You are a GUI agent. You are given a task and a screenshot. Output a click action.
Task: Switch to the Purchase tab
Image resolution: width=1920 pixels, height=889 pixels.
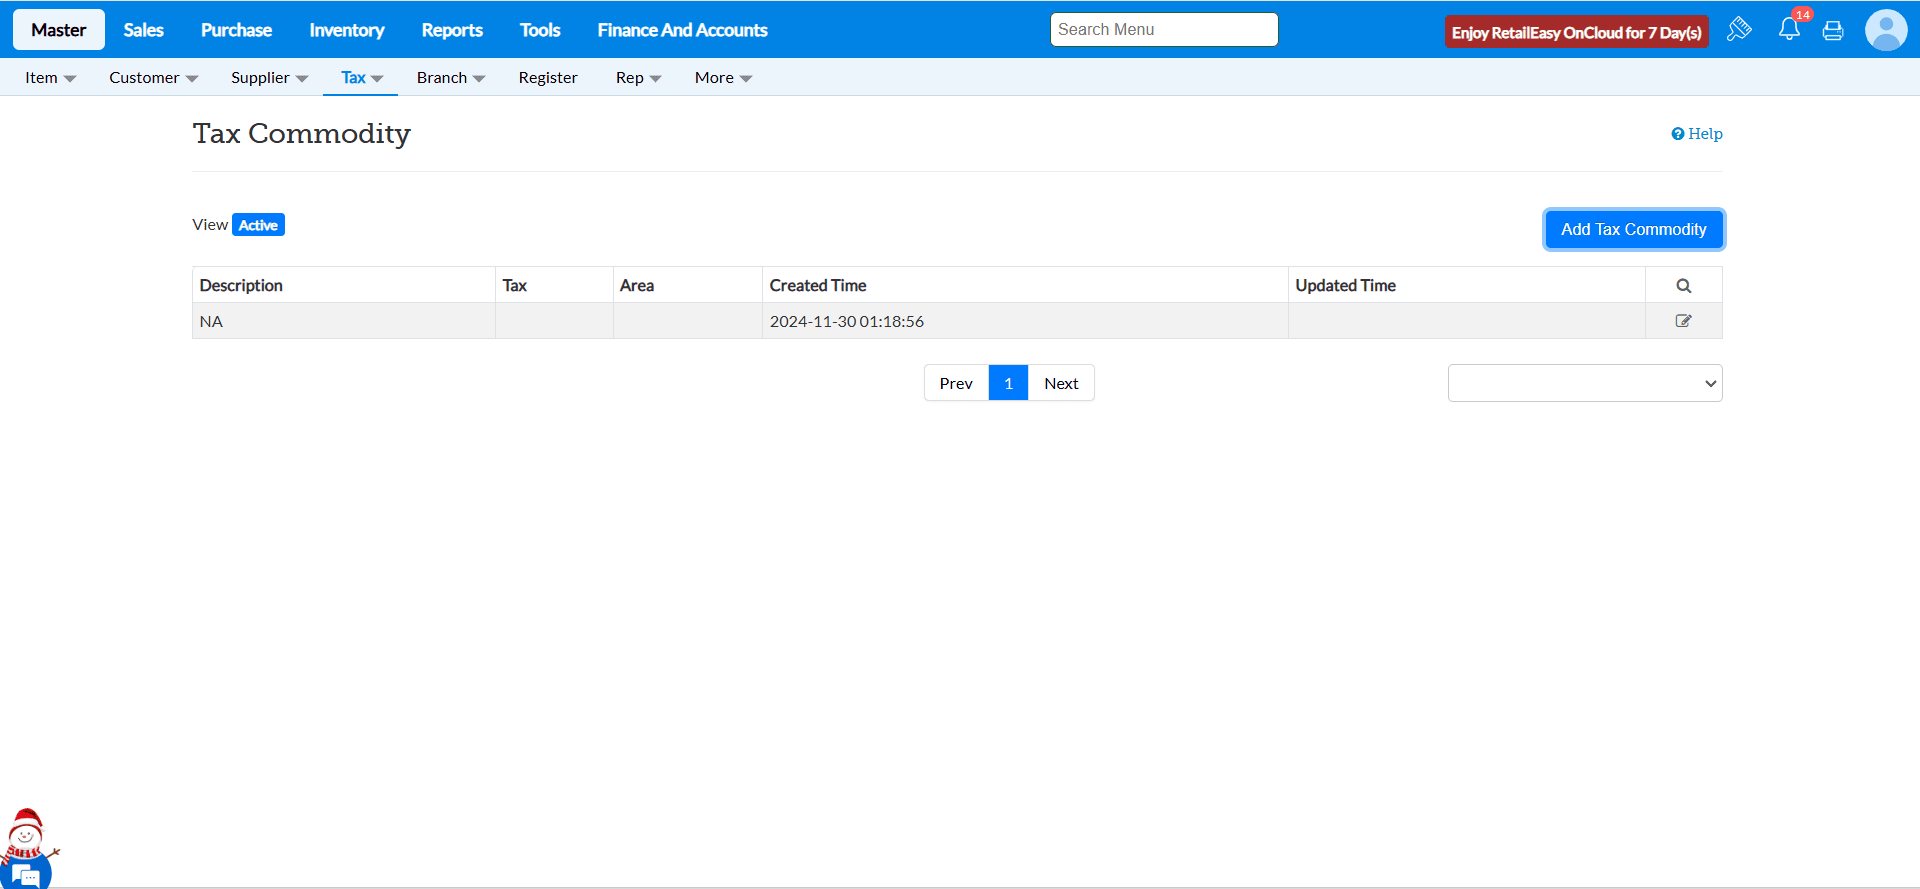tap(236, 30)
